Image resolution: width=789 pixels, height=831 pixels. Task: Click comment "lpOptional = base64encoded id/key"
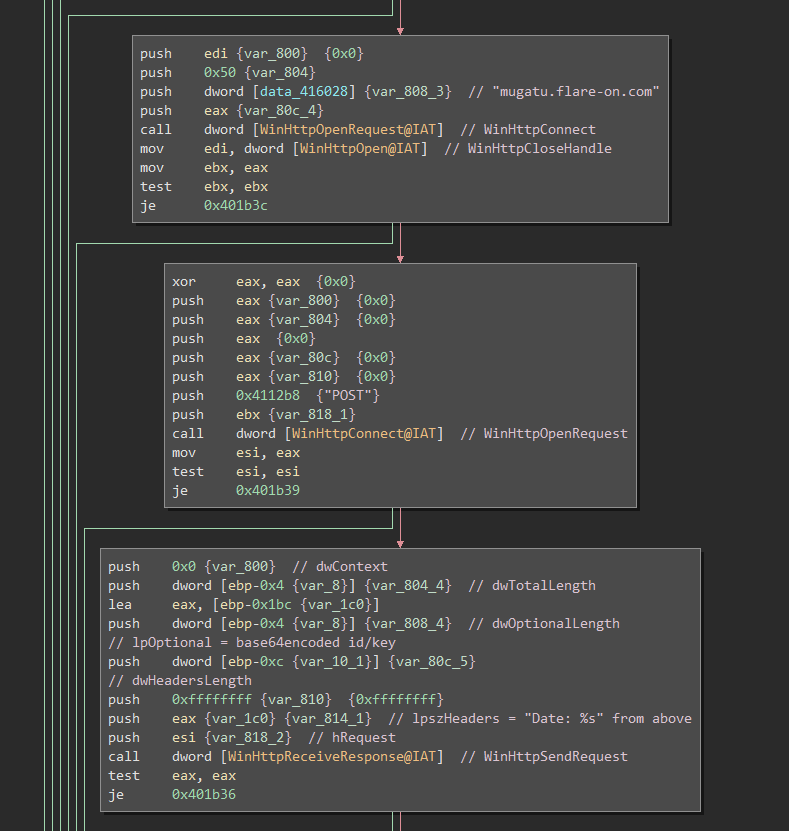tap(252, 643)
